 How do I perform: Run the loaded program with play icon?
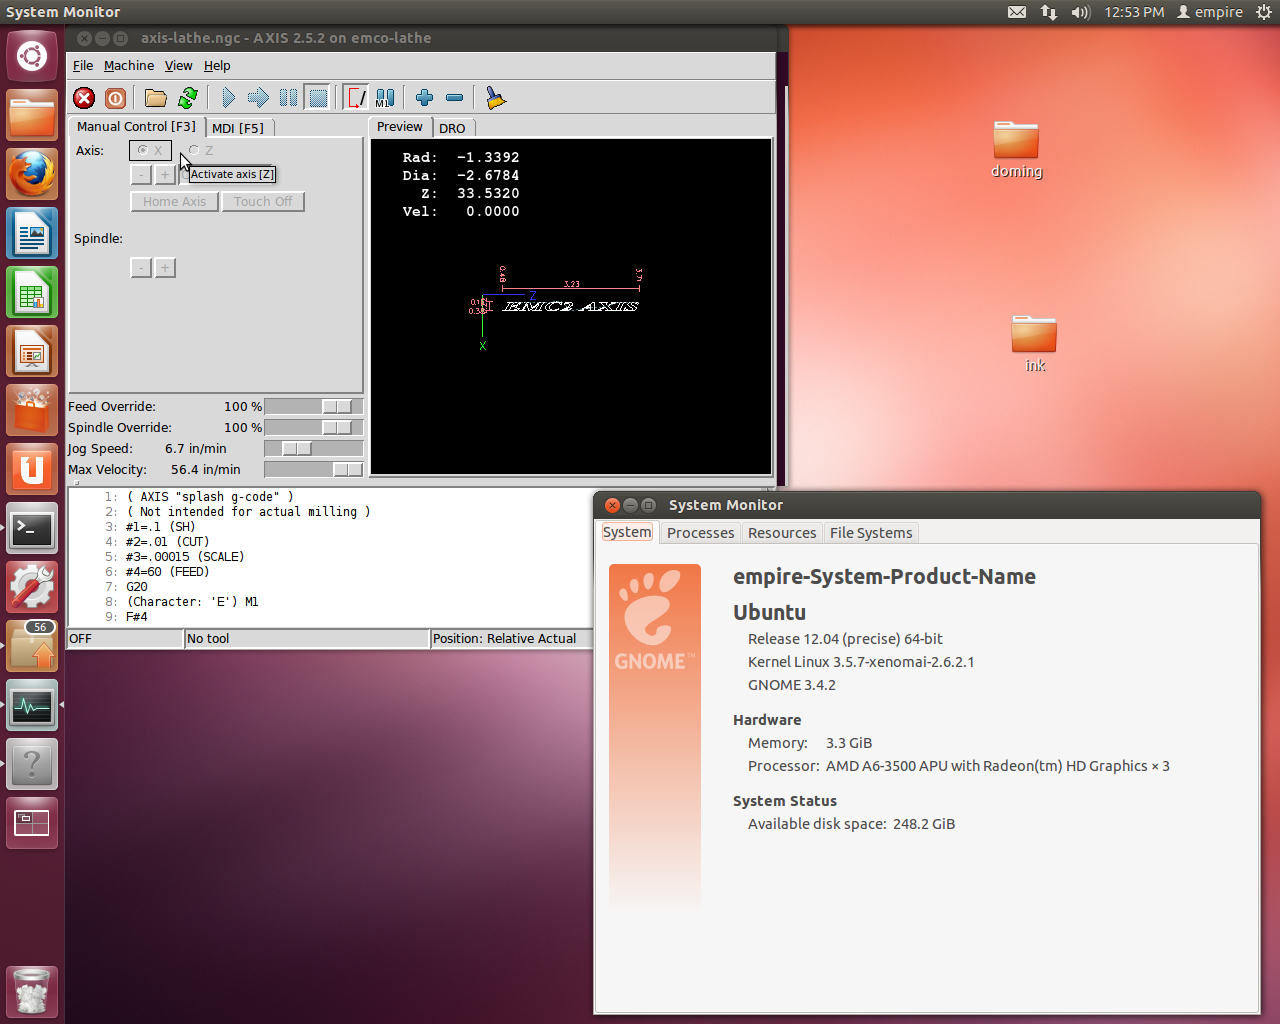click(228, 97)
